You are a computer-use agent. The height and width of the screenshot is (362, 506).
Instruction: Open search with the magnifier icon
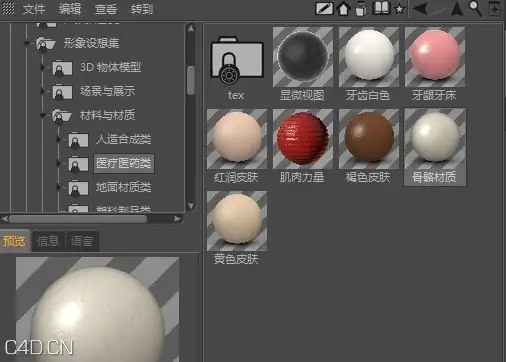tap(475, 8)
